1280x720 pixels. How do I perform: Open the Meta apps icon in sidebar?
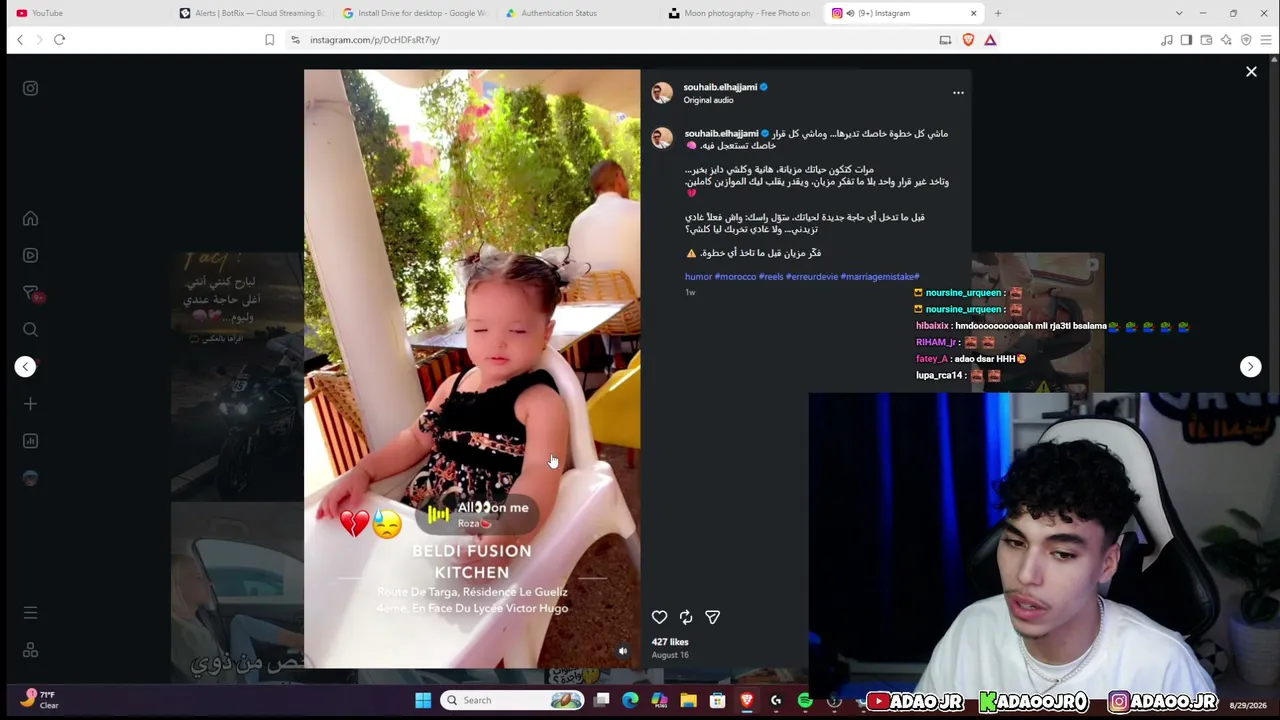pos(30,650)
